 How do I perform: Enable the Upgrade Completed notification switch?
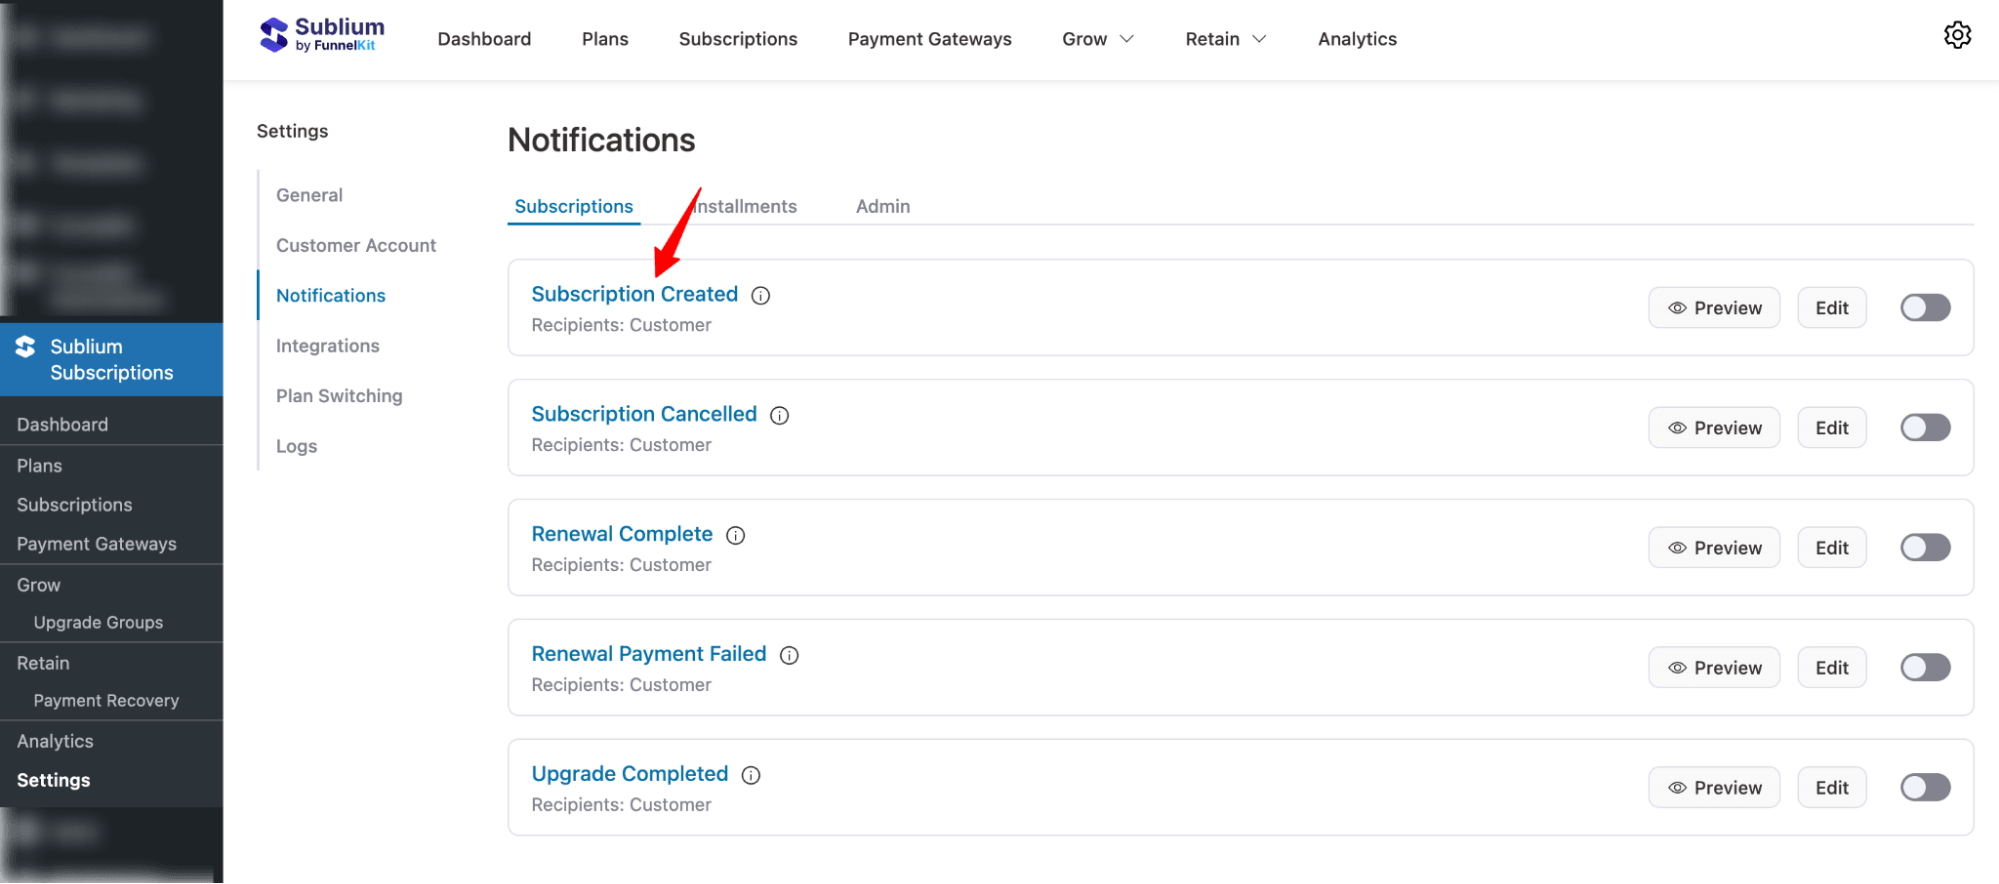tap(1924, 787)
